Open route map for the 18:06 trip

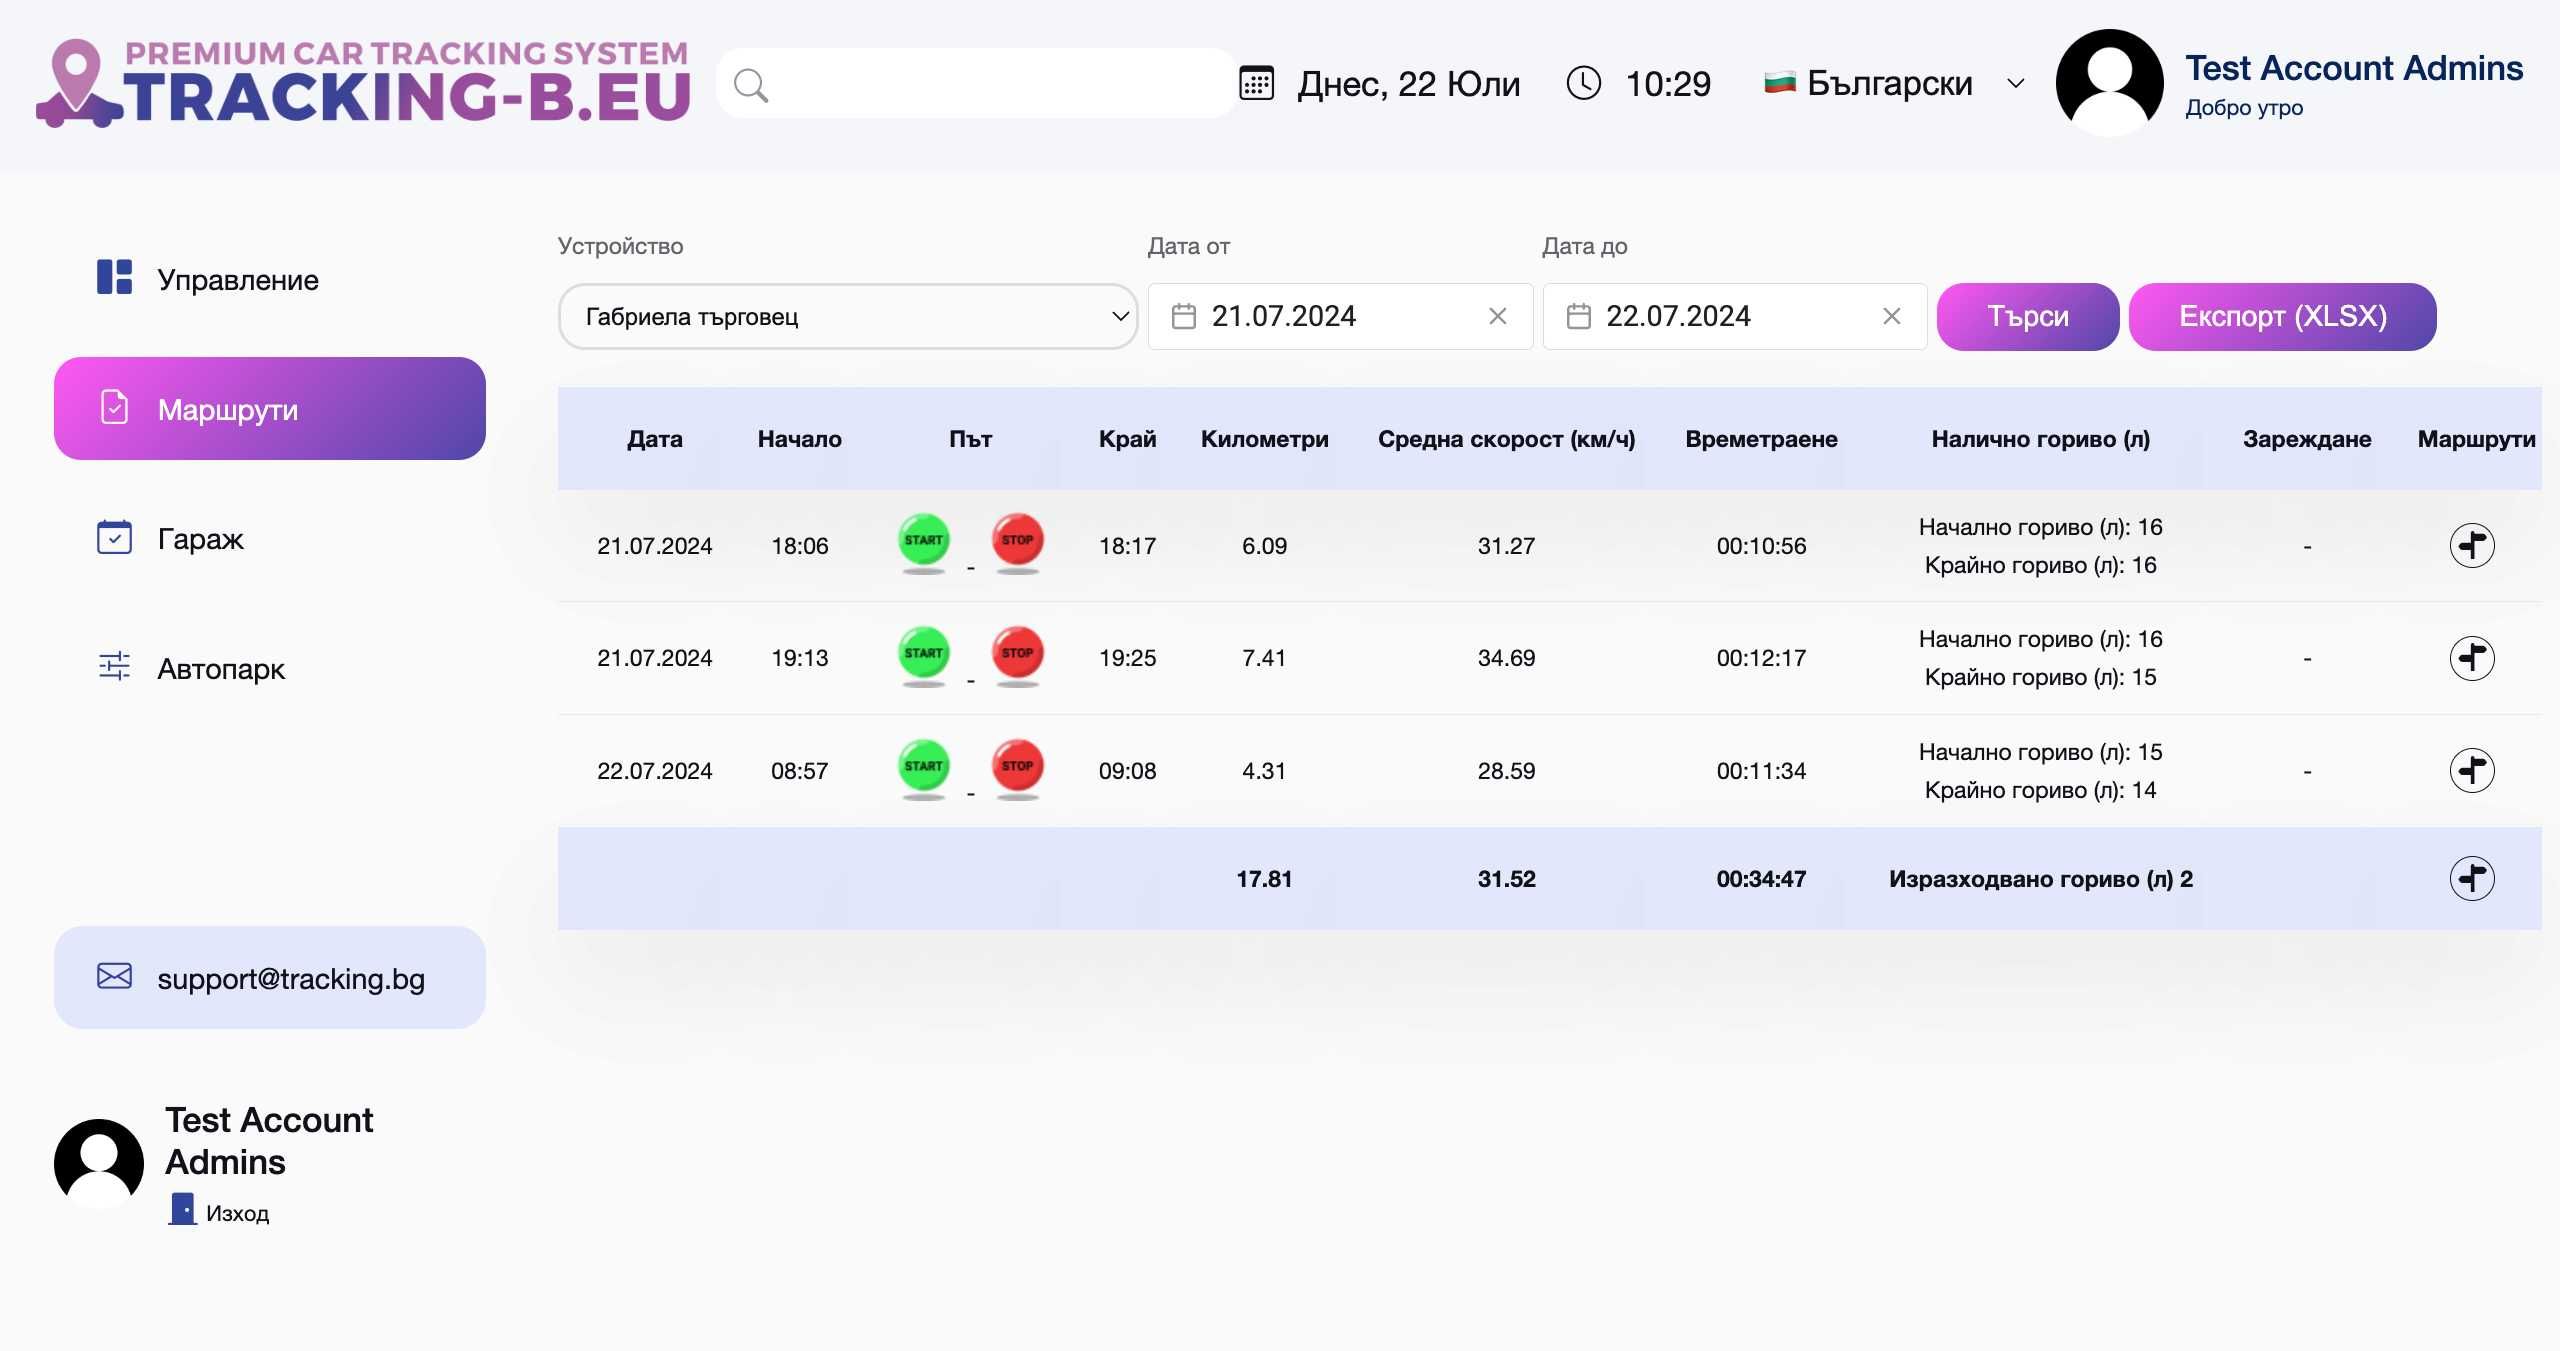coord(2471,546)
